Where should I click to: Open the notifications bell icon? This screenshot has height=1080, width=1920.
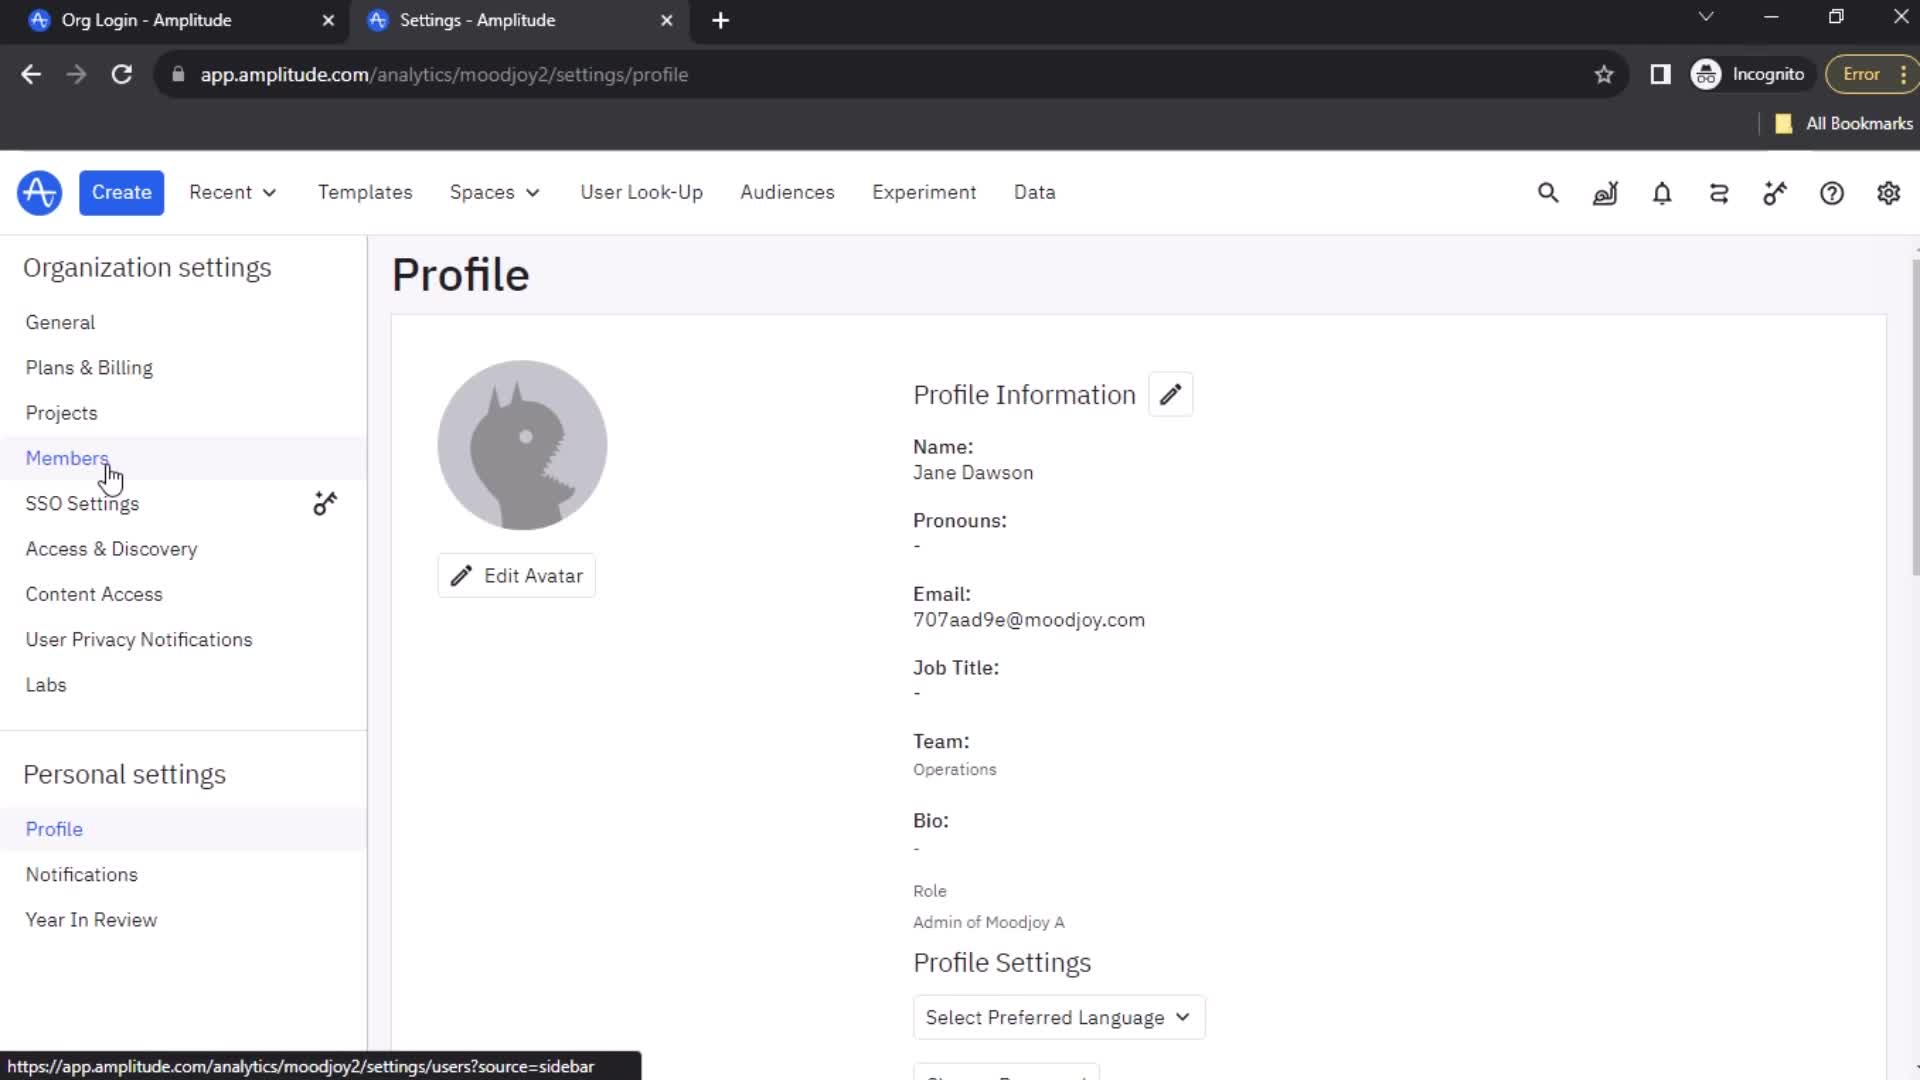click(1662, 193)
